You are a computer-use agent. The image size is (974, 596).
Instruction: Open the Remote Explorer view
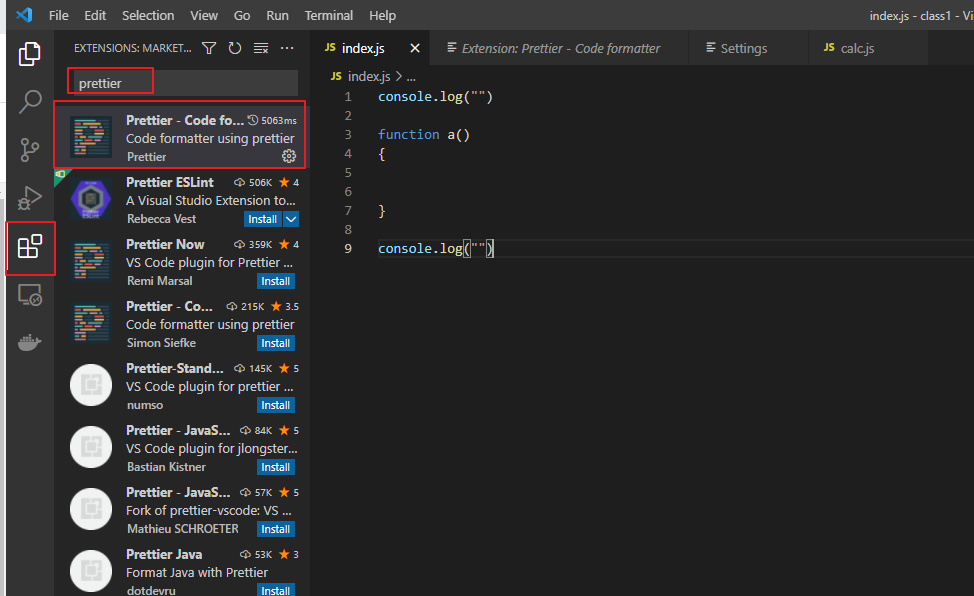pos(29,295)
